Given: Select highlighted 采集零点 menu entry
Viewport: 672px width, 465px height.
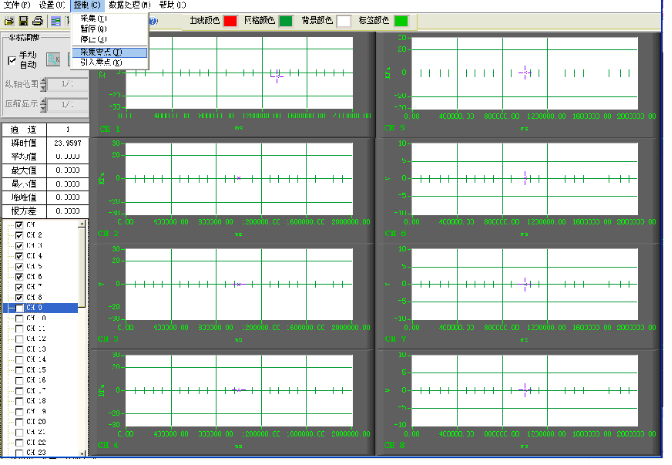Looking at the screenshot, I should (110, 52).
